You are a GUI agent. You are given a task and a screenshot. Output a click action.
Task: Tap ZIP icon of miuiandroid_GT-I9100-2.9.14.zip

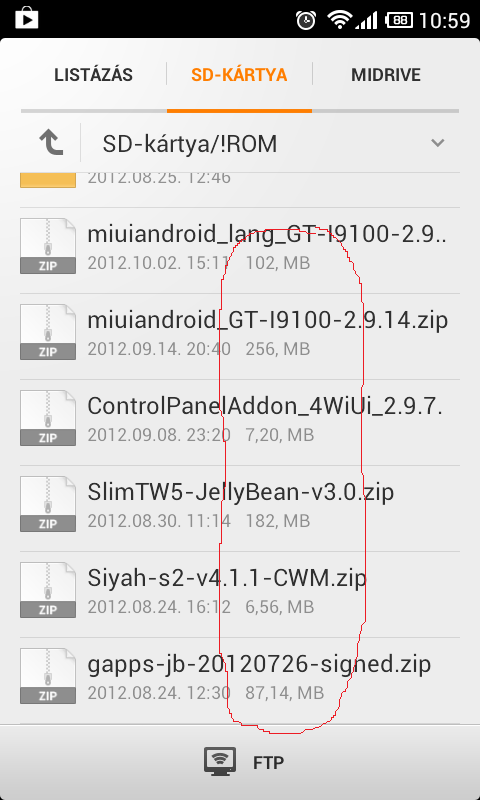[x=48, y=332]
